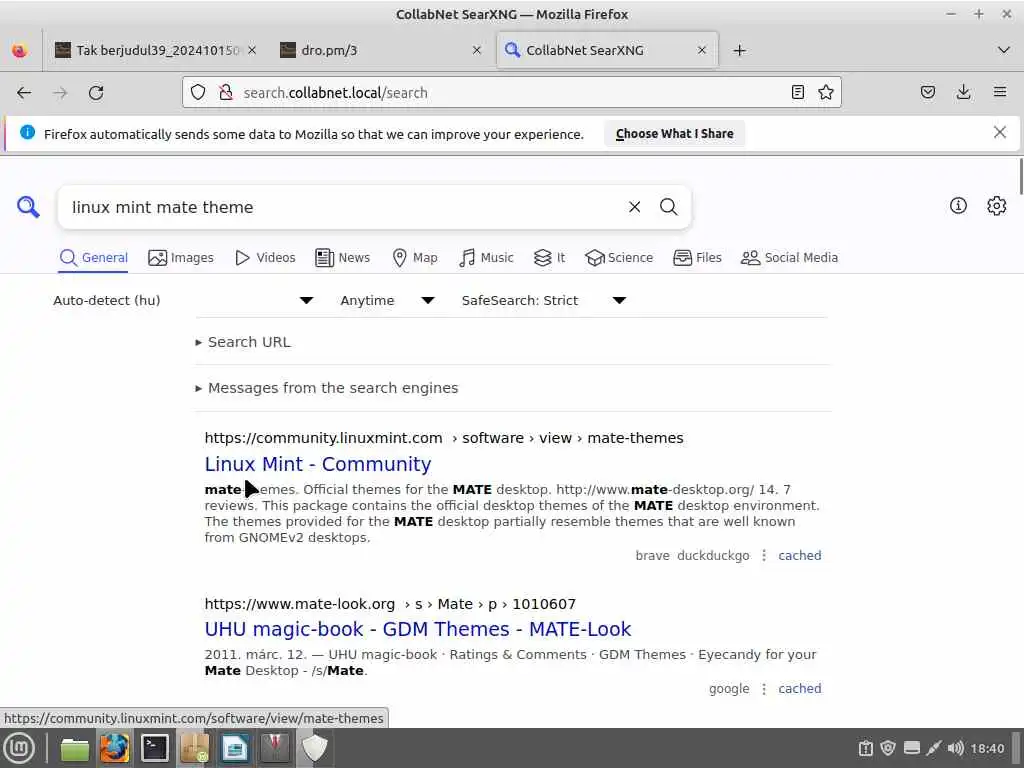Open cached link for Linux Mint result
This screenshot has height=768, width=1024.
coord(799,556)
